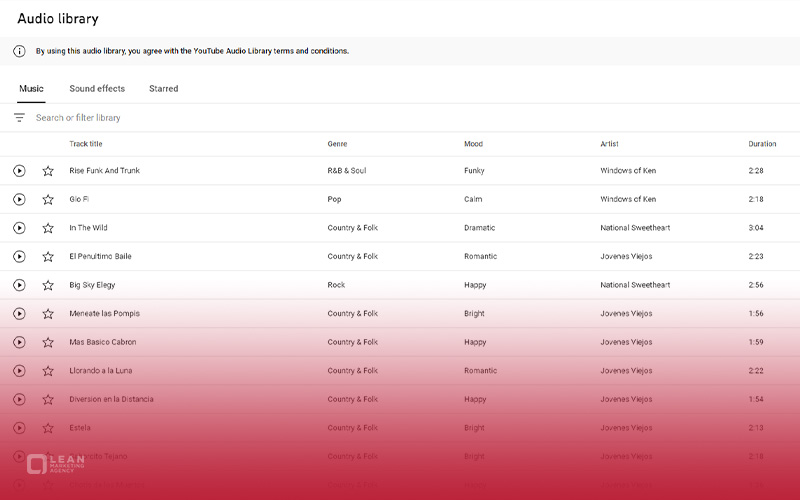Play the track Glo Fi
800x500 pixels.
pos(19,199)
